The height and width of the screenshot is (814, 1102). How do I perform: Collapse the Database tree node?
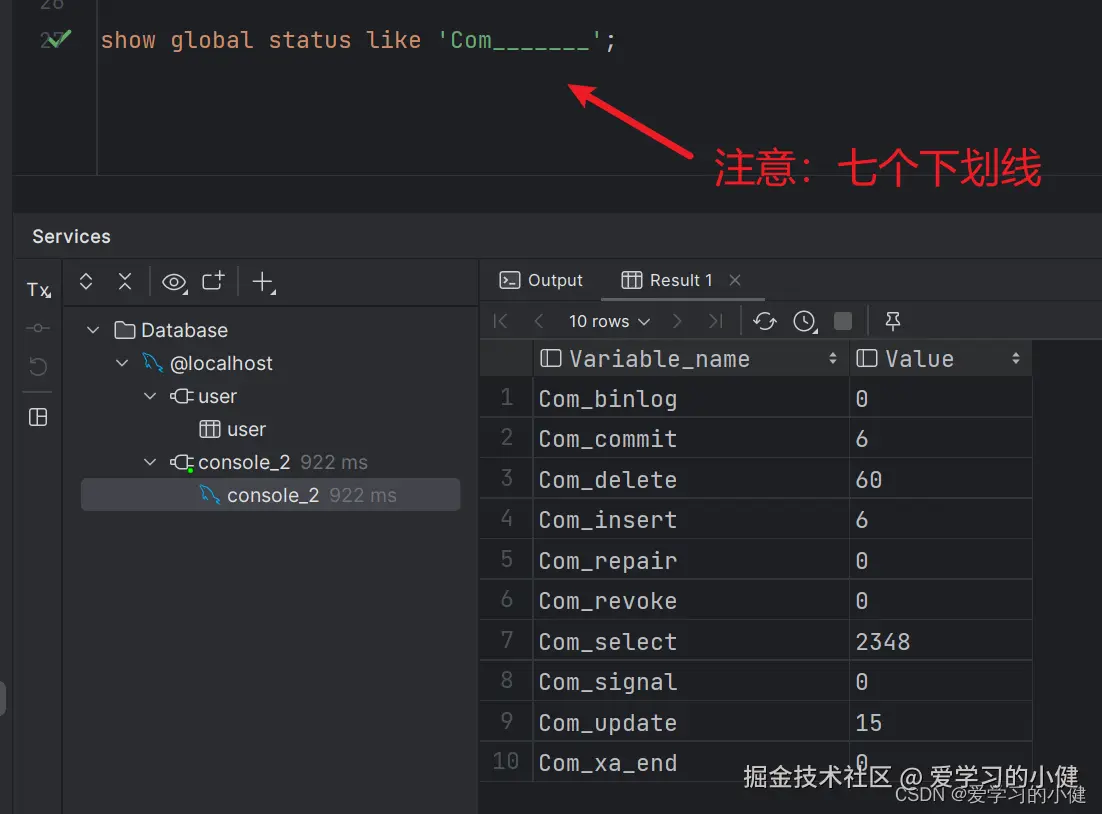(x=93, y=330)
